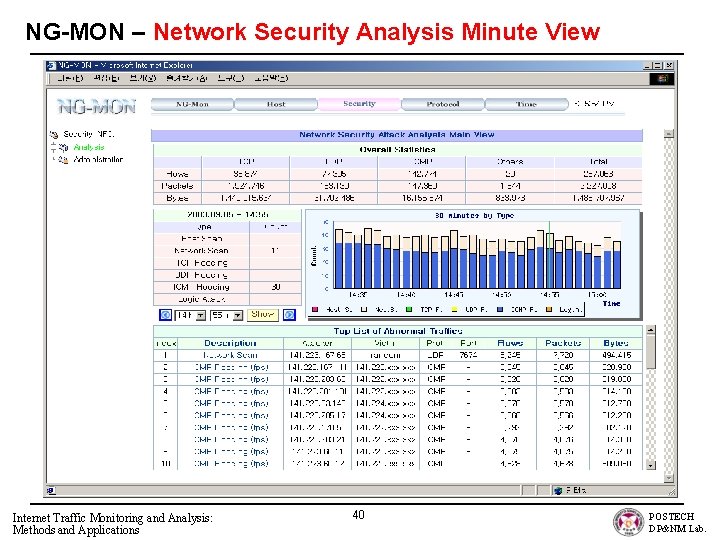Switch to the Time tab
The image size is (720, 540).
pyautogui.click(x=527, y=105)
